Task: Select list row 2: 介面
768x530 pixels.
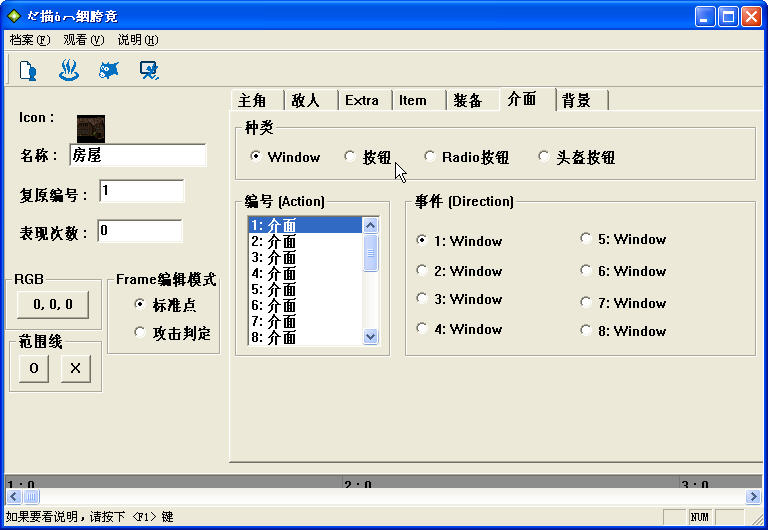Action: tap(306, 241)
